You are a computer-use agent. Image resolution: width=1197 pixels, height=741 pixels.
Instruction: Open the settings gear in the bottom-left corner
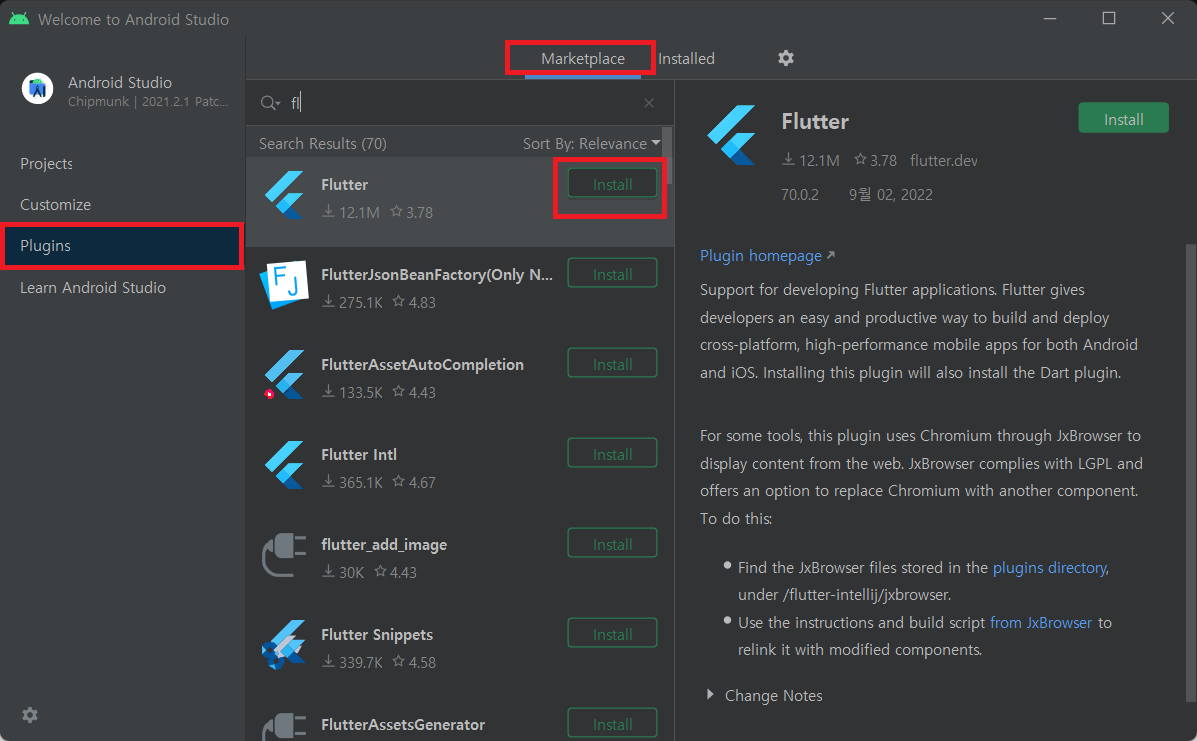(x=30, y=715)
